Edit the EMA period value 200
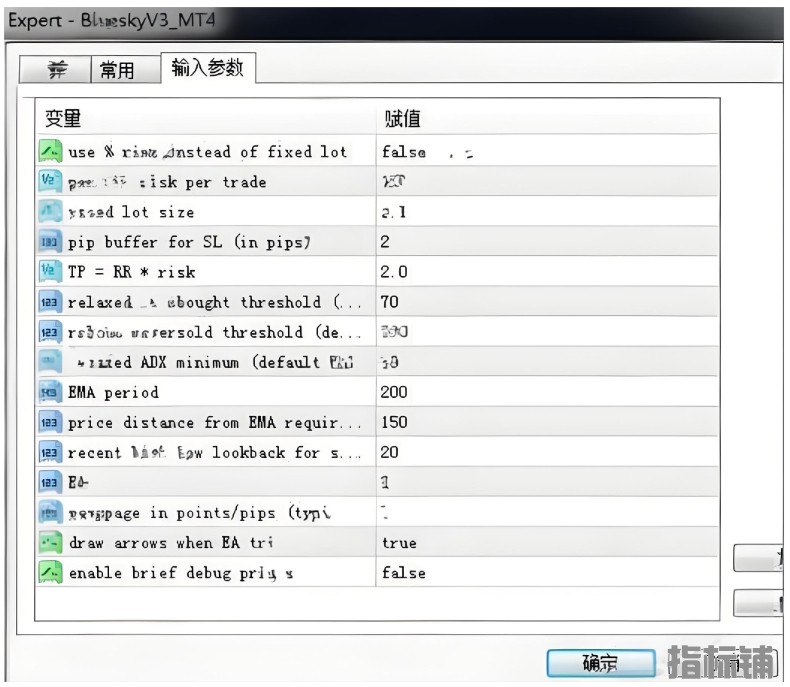Image resolution: width=790 pixels, height=687 pixels. tap(394, 392)
